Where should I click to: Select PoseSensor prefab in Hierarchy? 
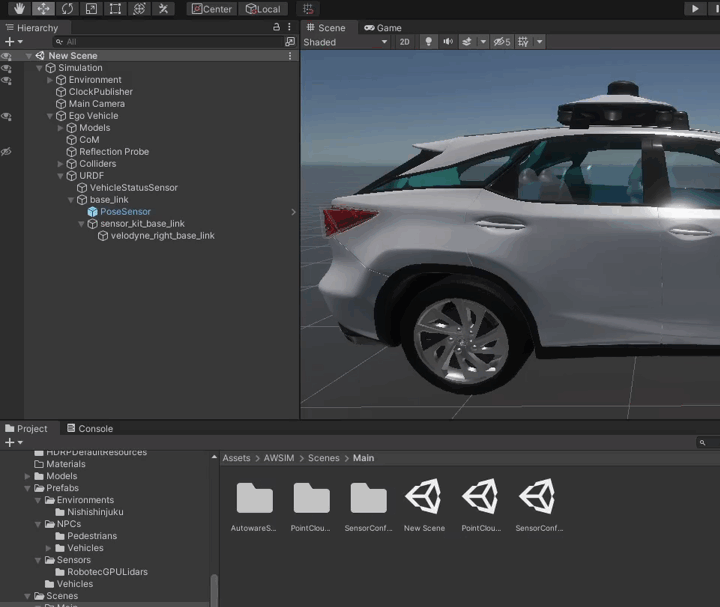tap(125, 212)
